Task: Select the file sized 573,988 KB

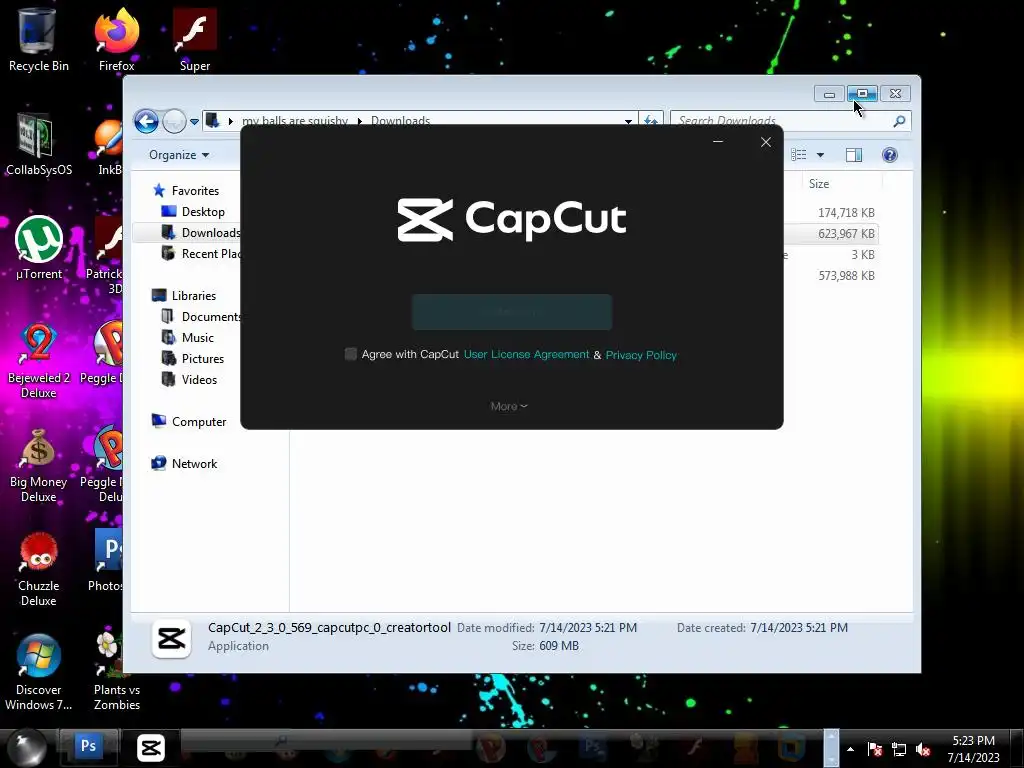Action: [846, 276]
